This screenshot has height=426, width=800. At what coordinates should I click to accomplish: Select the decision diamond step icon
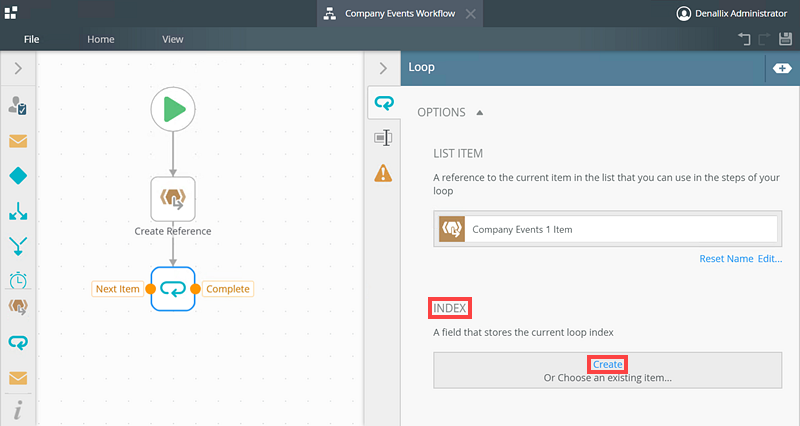pyautogui.click(x=18, y=176)
